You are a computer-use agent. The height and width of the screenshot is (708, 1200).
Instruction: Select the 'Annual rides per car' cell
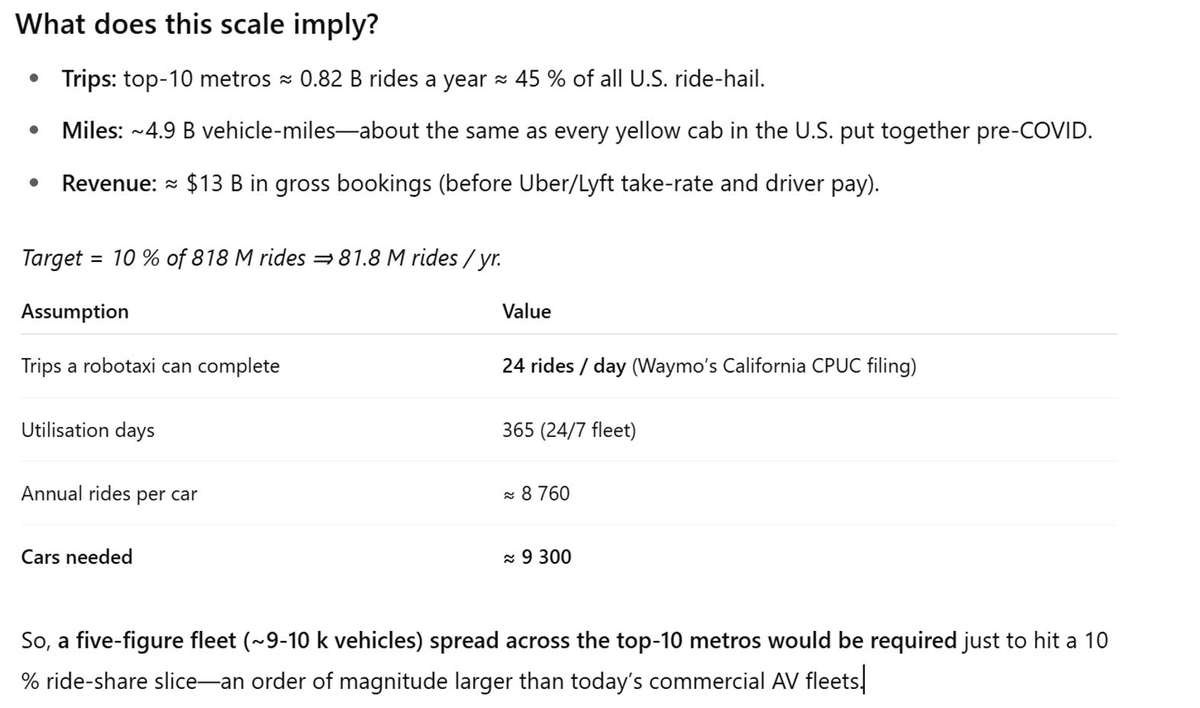[x=109, y=494]
